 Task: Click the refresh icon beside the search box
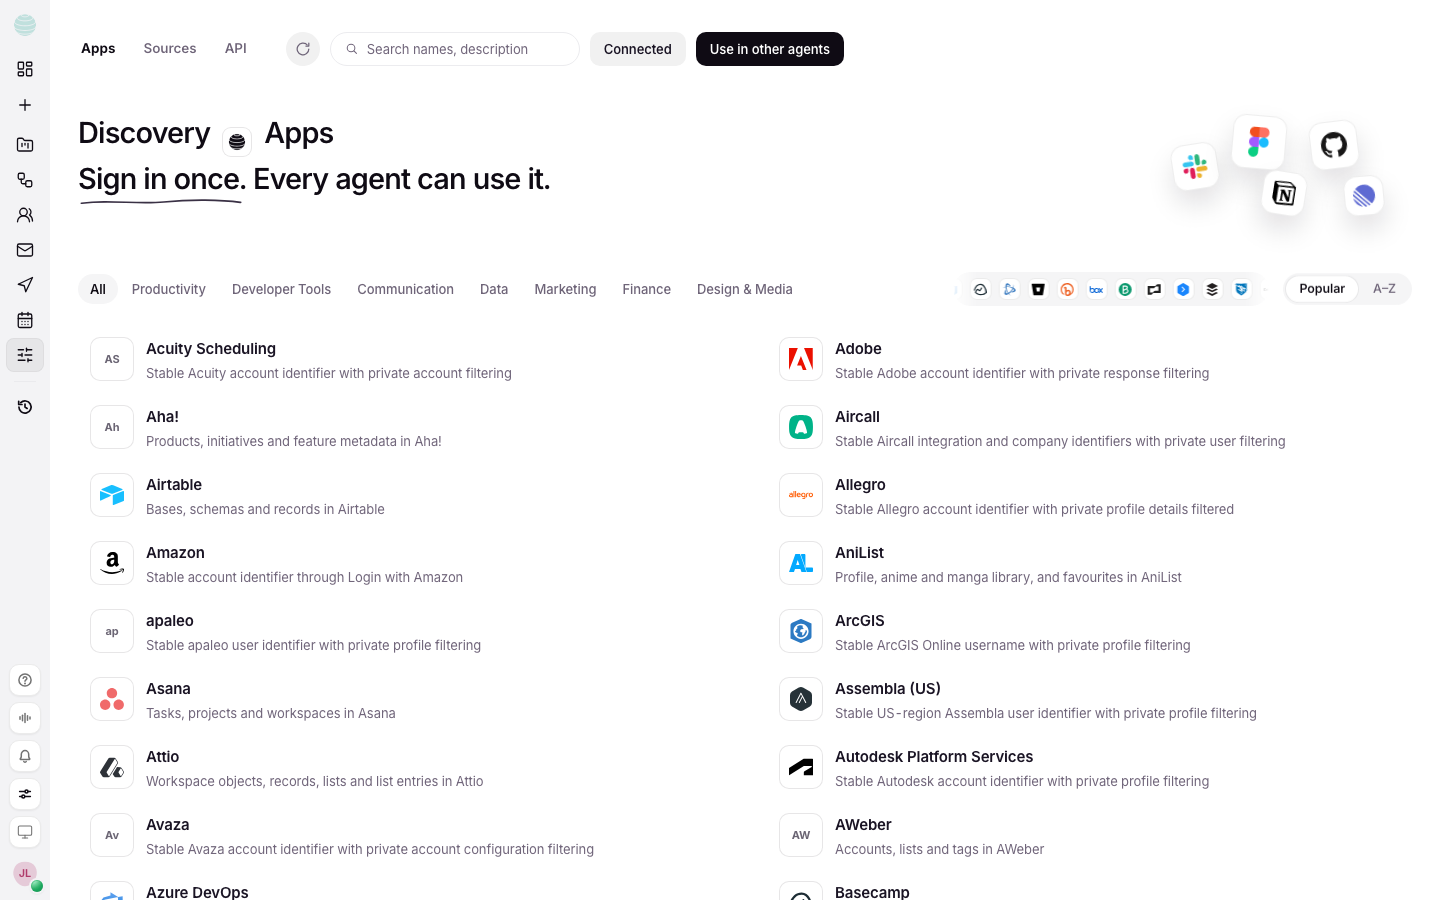coord(303,49)
